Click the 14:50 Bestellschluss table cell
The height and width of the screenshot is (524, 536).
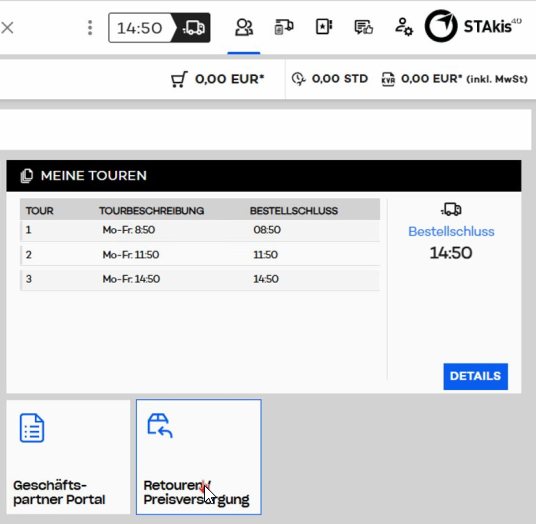click(266, 279)
